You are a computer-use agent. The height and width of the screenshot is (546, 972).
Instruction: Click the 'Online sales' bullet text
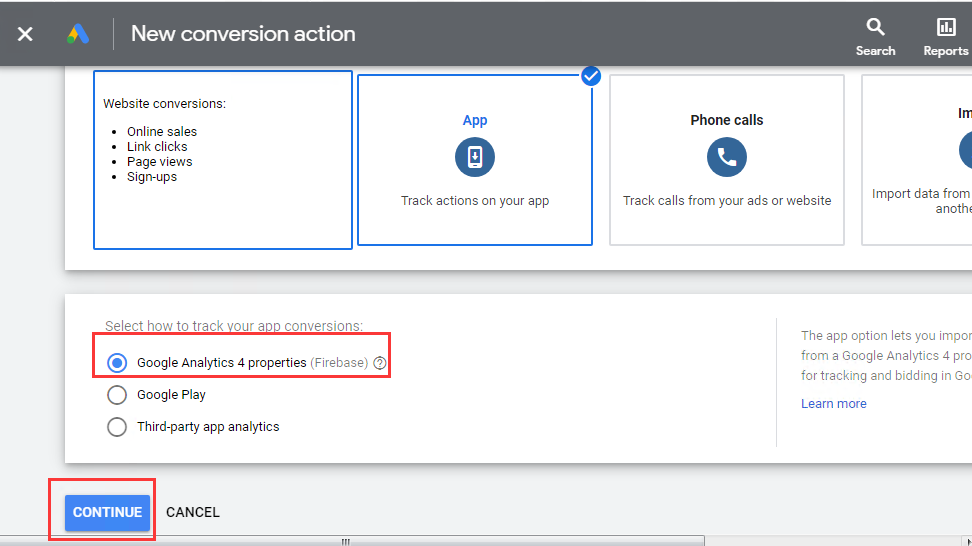tap(162, 131)
